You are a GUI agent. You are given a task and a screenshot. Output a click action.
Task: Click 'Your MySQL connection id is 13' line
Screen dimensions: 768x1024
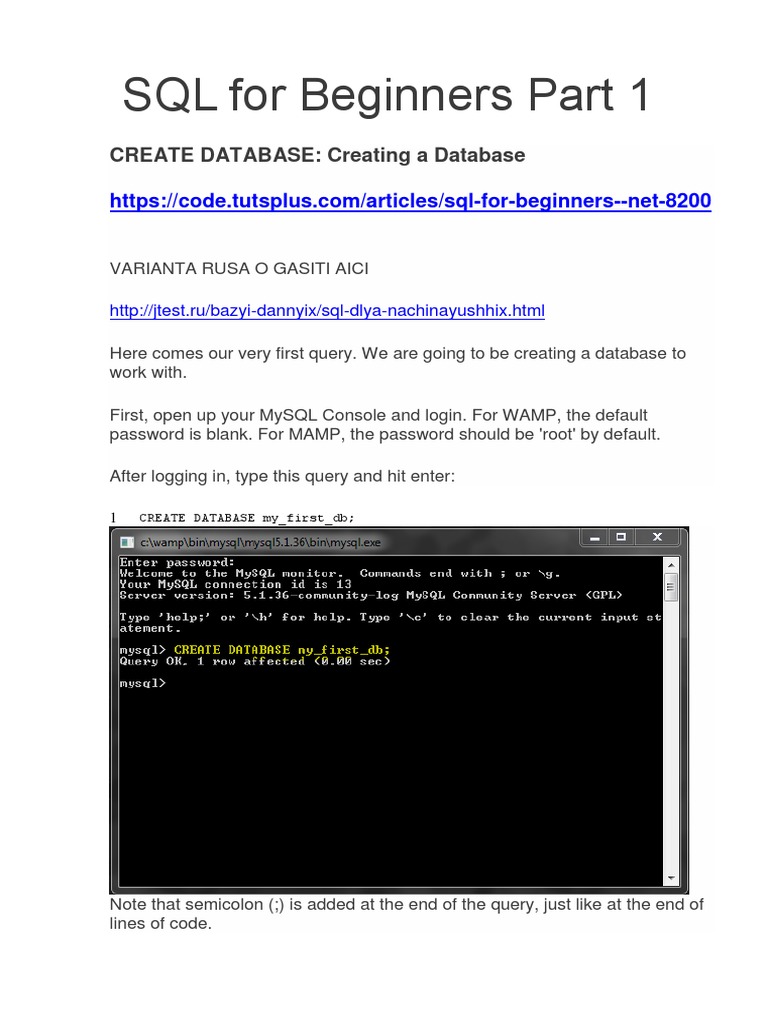[235, 584]
